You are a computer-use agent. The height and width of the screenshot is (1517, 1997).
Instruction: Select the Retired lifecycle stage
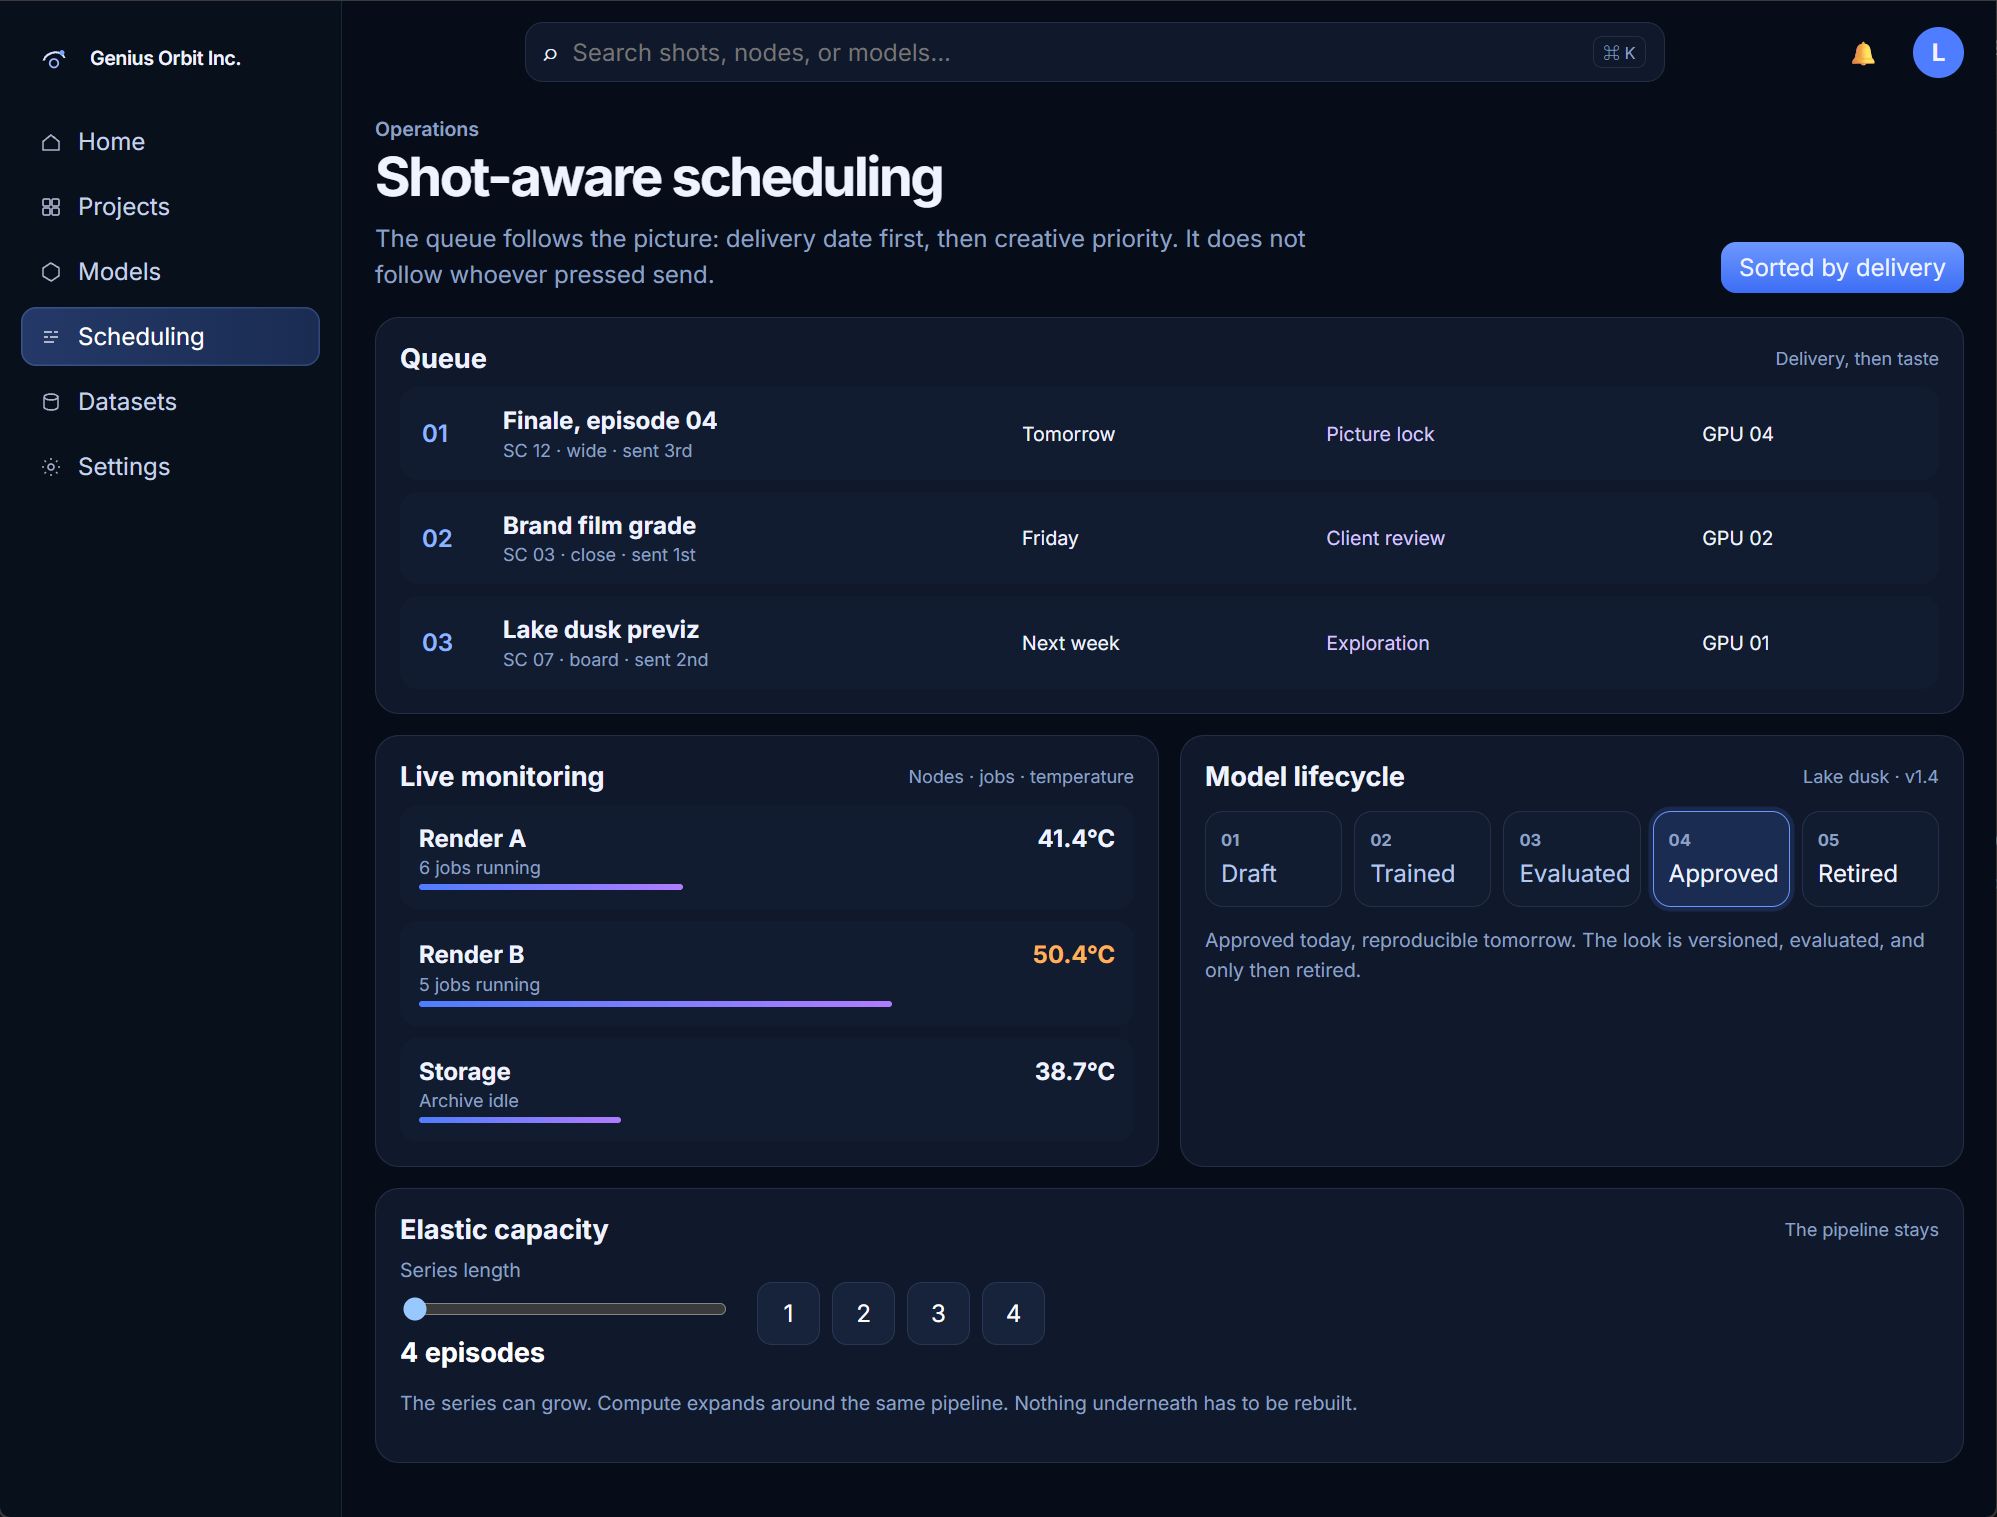1870,859
